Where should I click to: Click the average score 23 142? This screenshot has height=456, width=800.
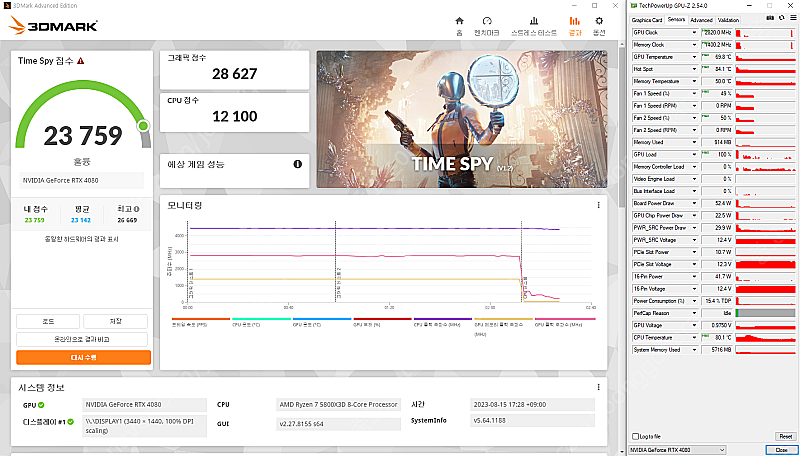tap(81, 220)
